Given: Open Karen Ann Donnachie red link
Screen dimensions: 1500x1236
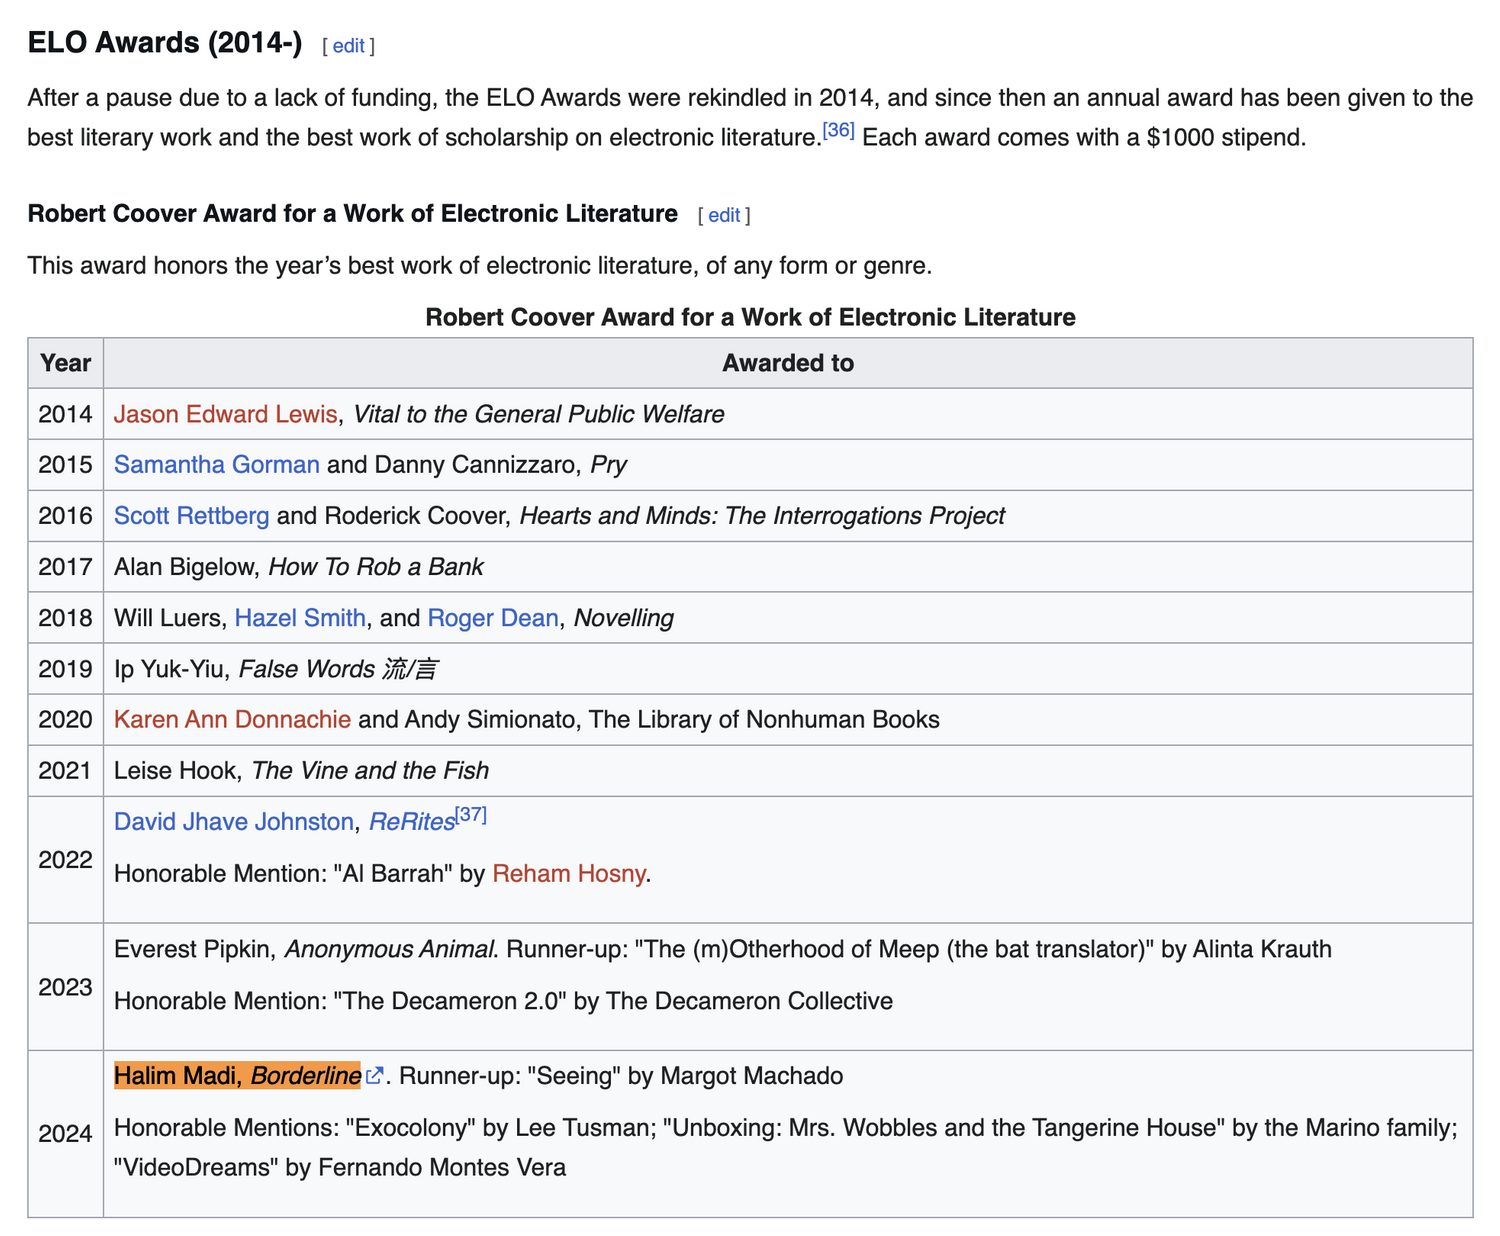Looking at the screenshot, I should pyautogui.click(x=232, y=720).
